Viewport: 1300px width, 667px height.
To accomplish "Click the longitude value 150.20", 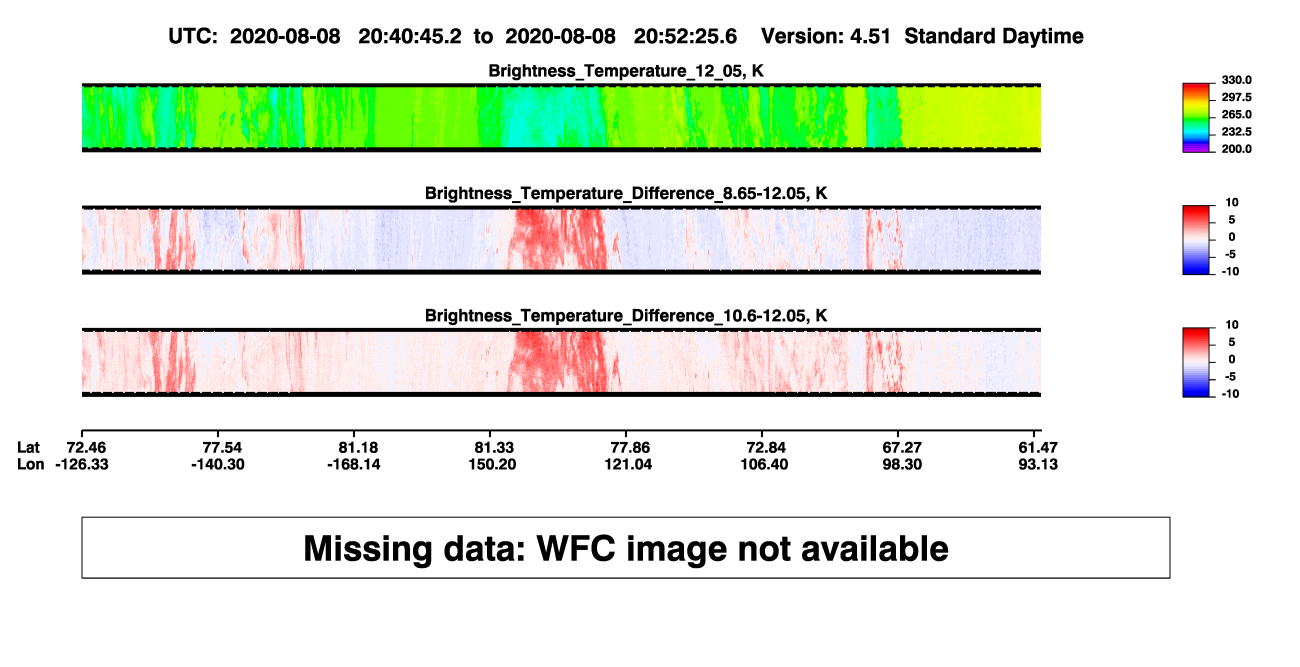I will pyautogui.click(x=492, y=464).
